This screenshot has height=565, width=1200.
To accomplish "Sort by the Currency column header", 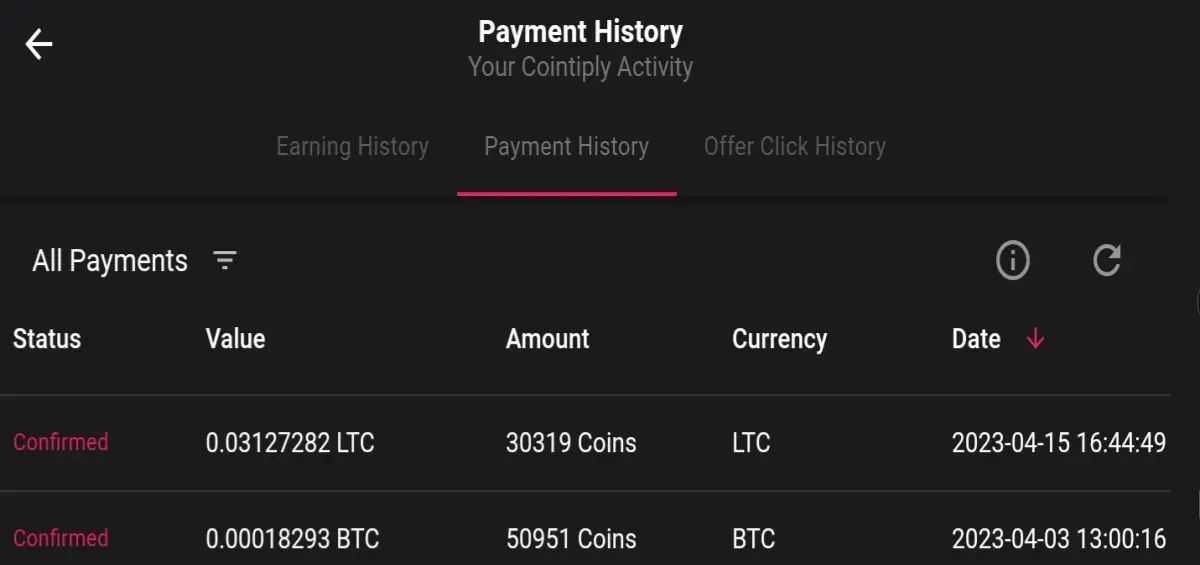I will tap(780, 339).
